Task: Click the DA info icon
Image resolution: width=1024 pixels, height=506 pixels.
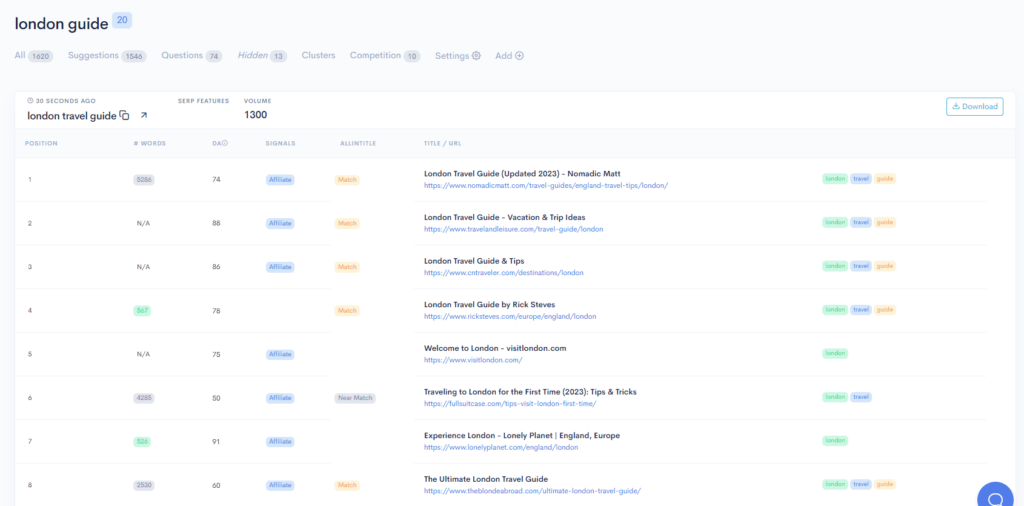Action: point(225,143)
